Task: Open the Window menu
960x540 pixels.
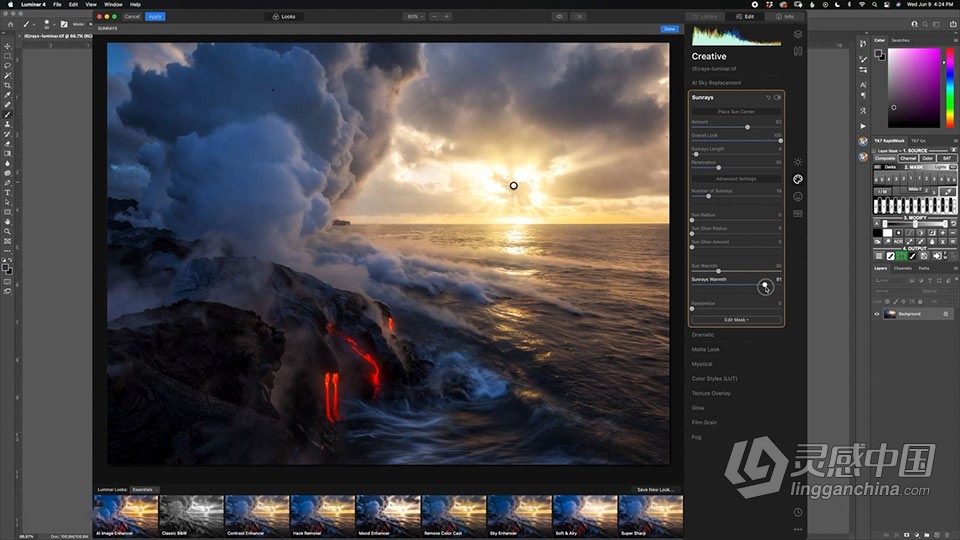Action: coord(113,4)
